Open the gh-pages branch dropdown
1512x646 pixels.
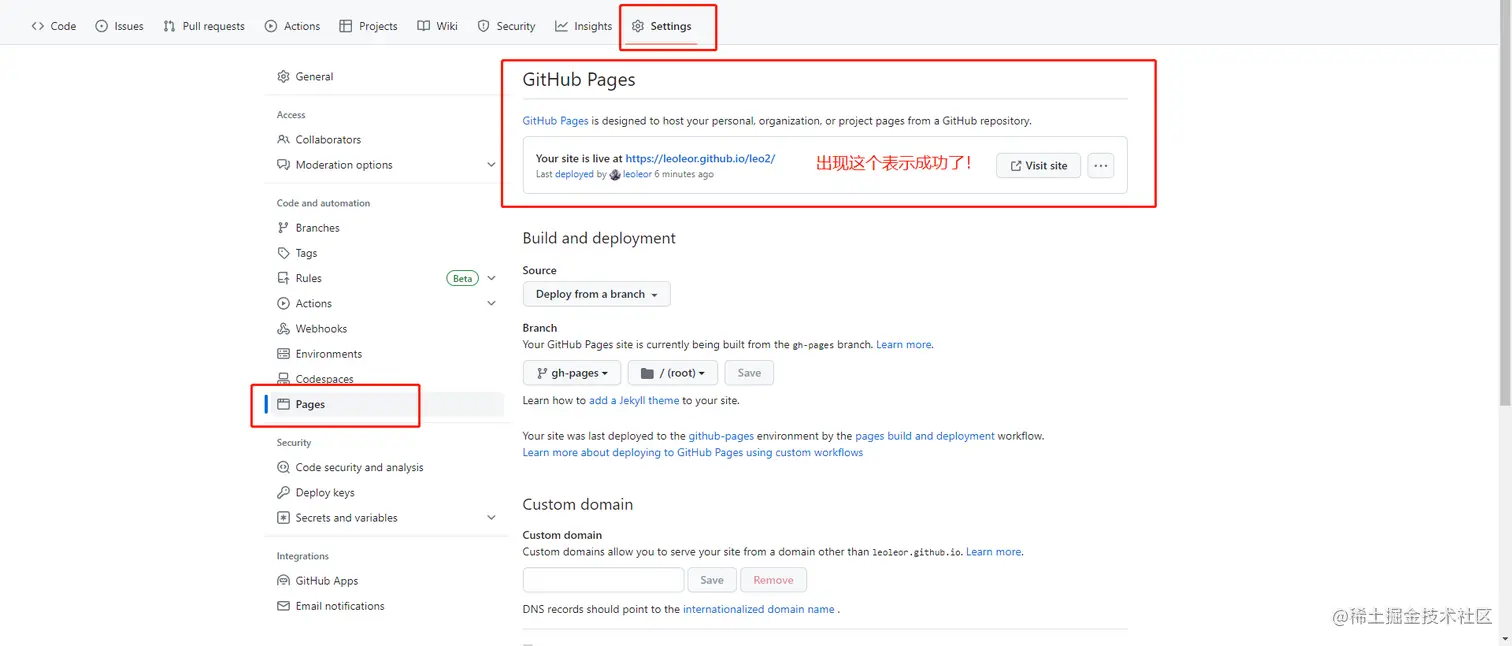point(572,373)
